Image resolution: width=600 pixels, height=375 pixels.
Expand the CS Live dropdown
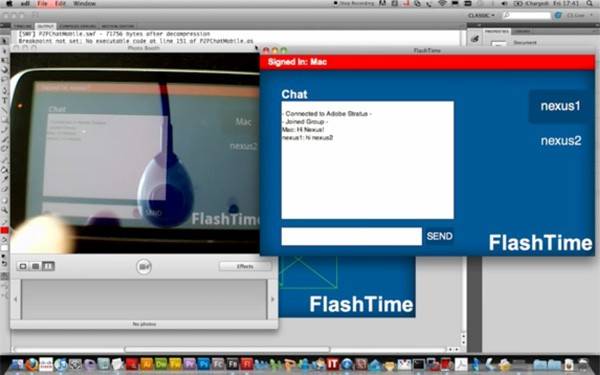point(579,15)
